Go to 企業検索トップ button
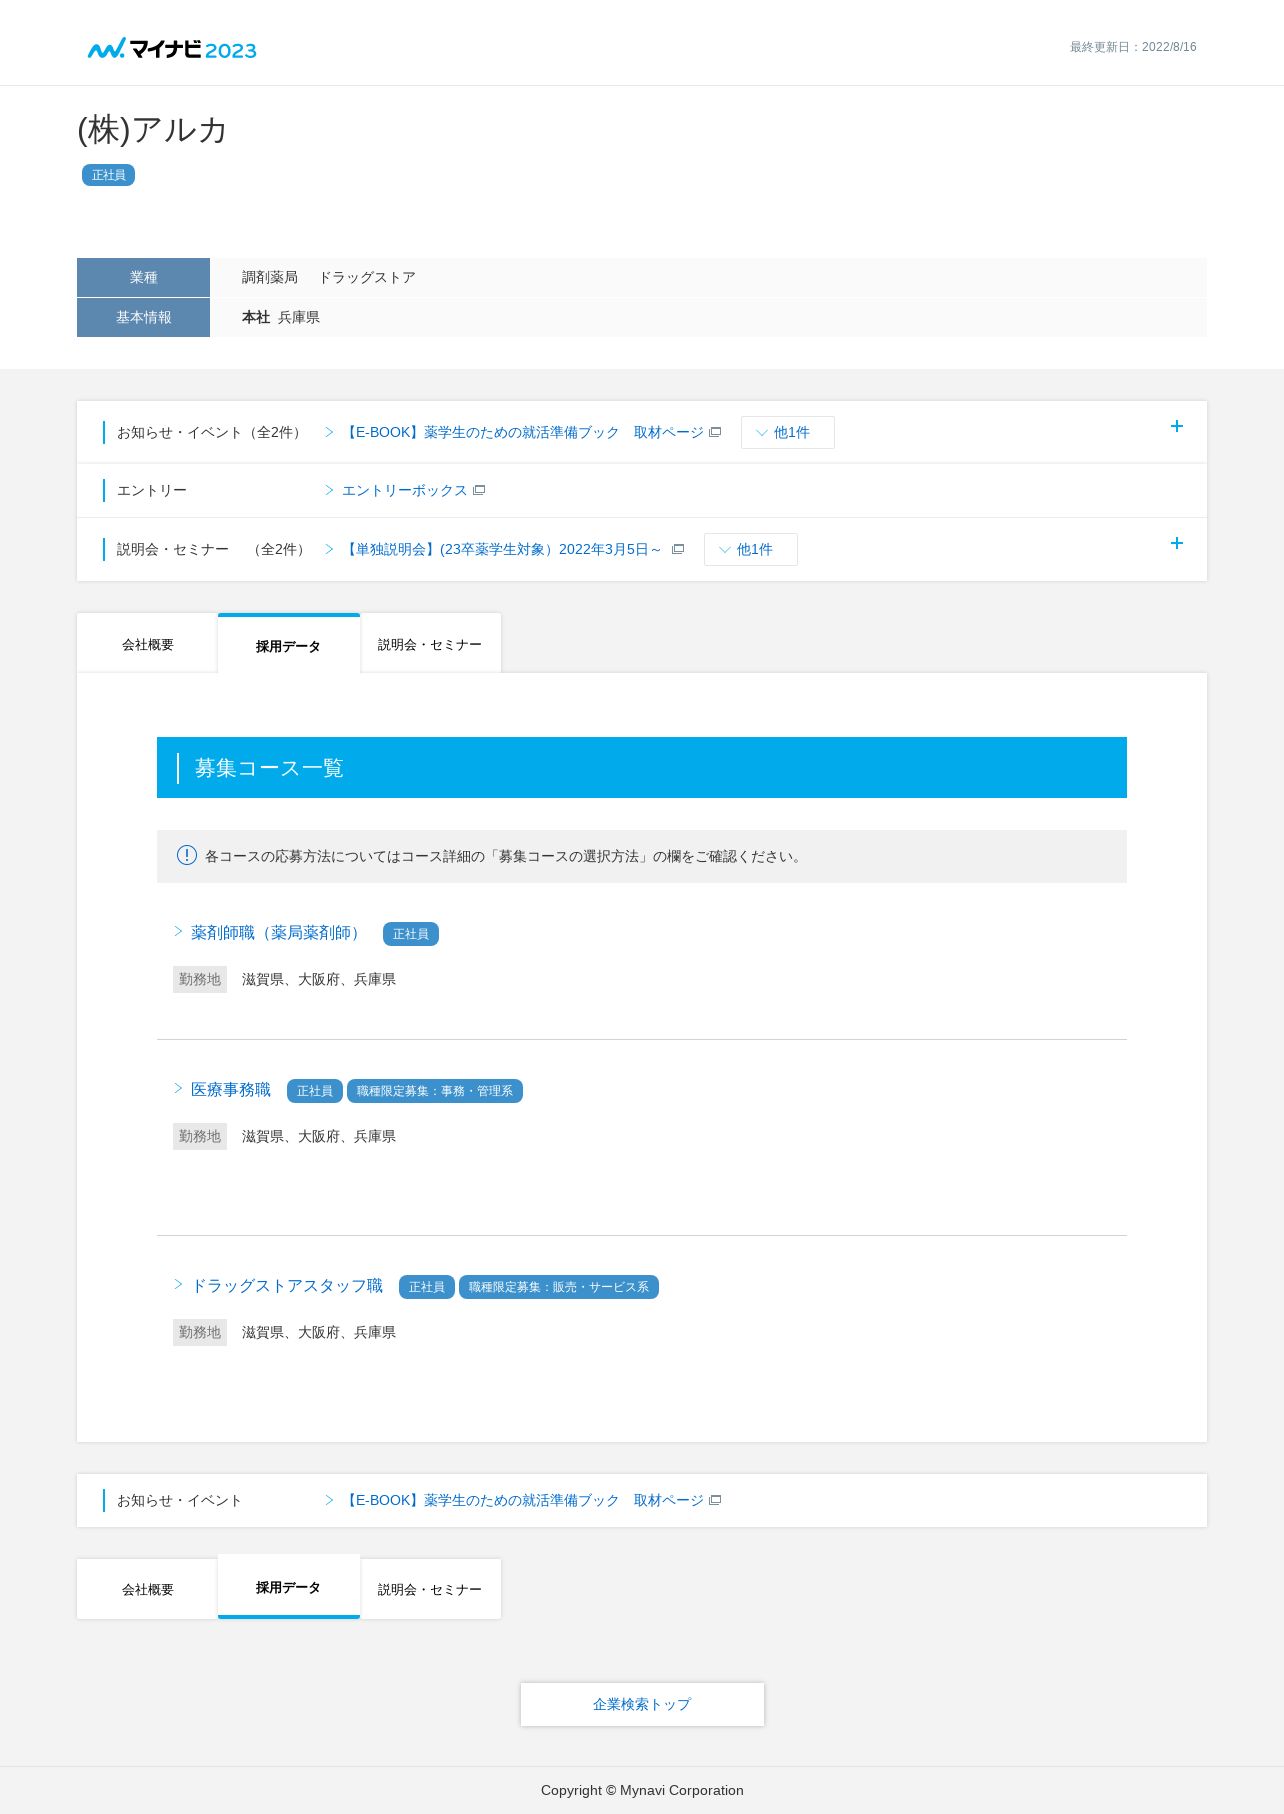 pyautogui.click(x=642, y=1704)
